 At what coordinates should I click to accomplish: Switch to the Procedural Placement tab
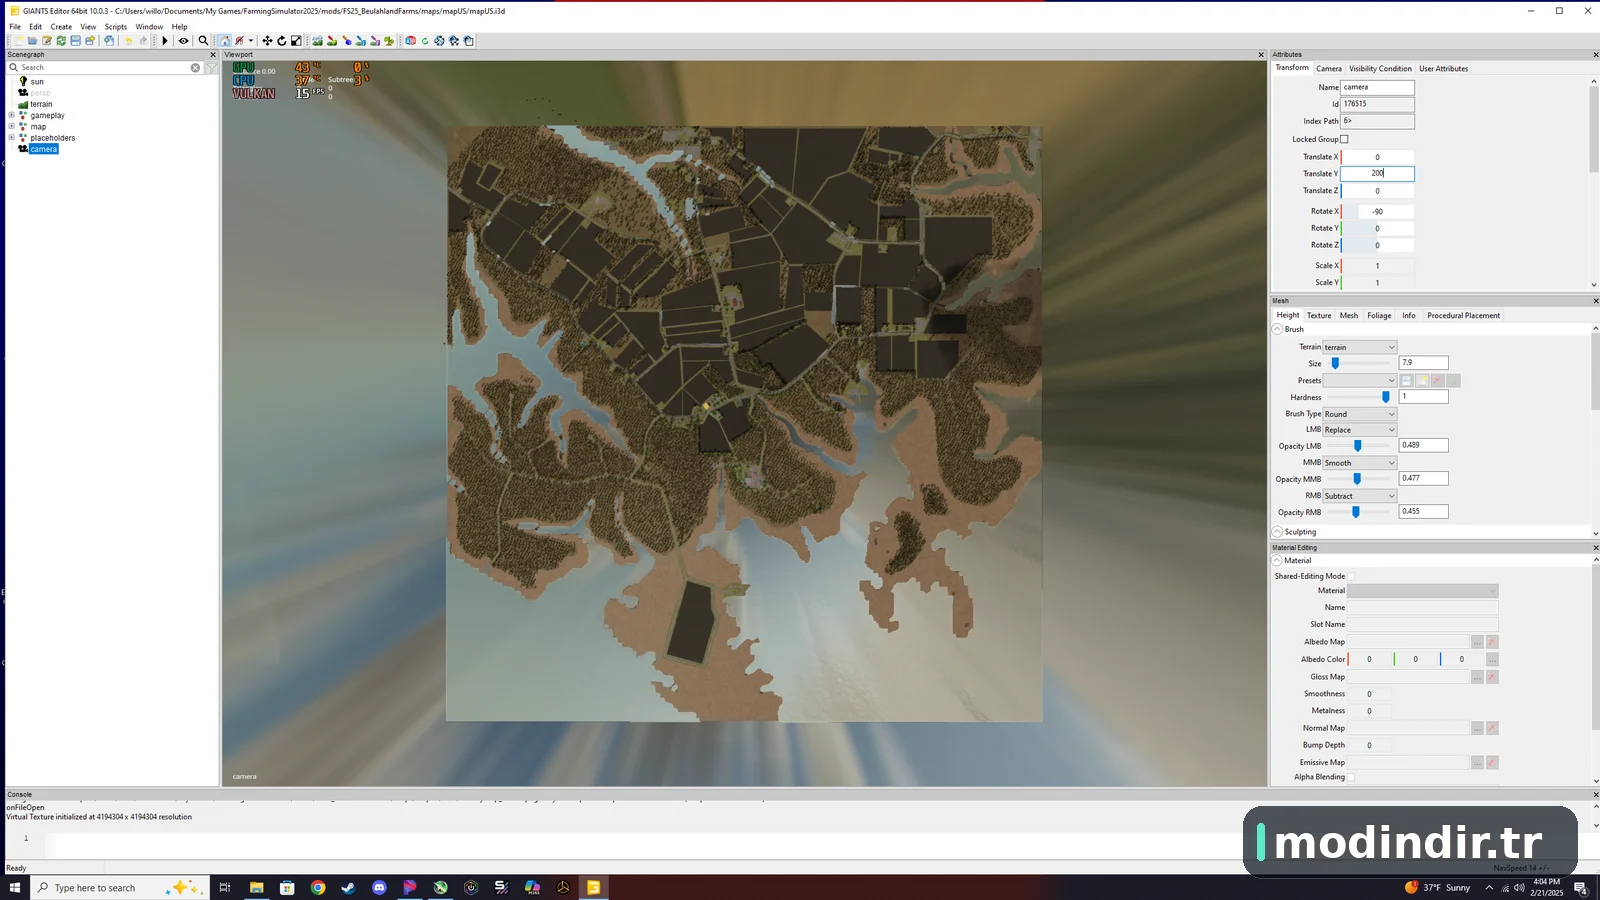[x=1463, y=316]
